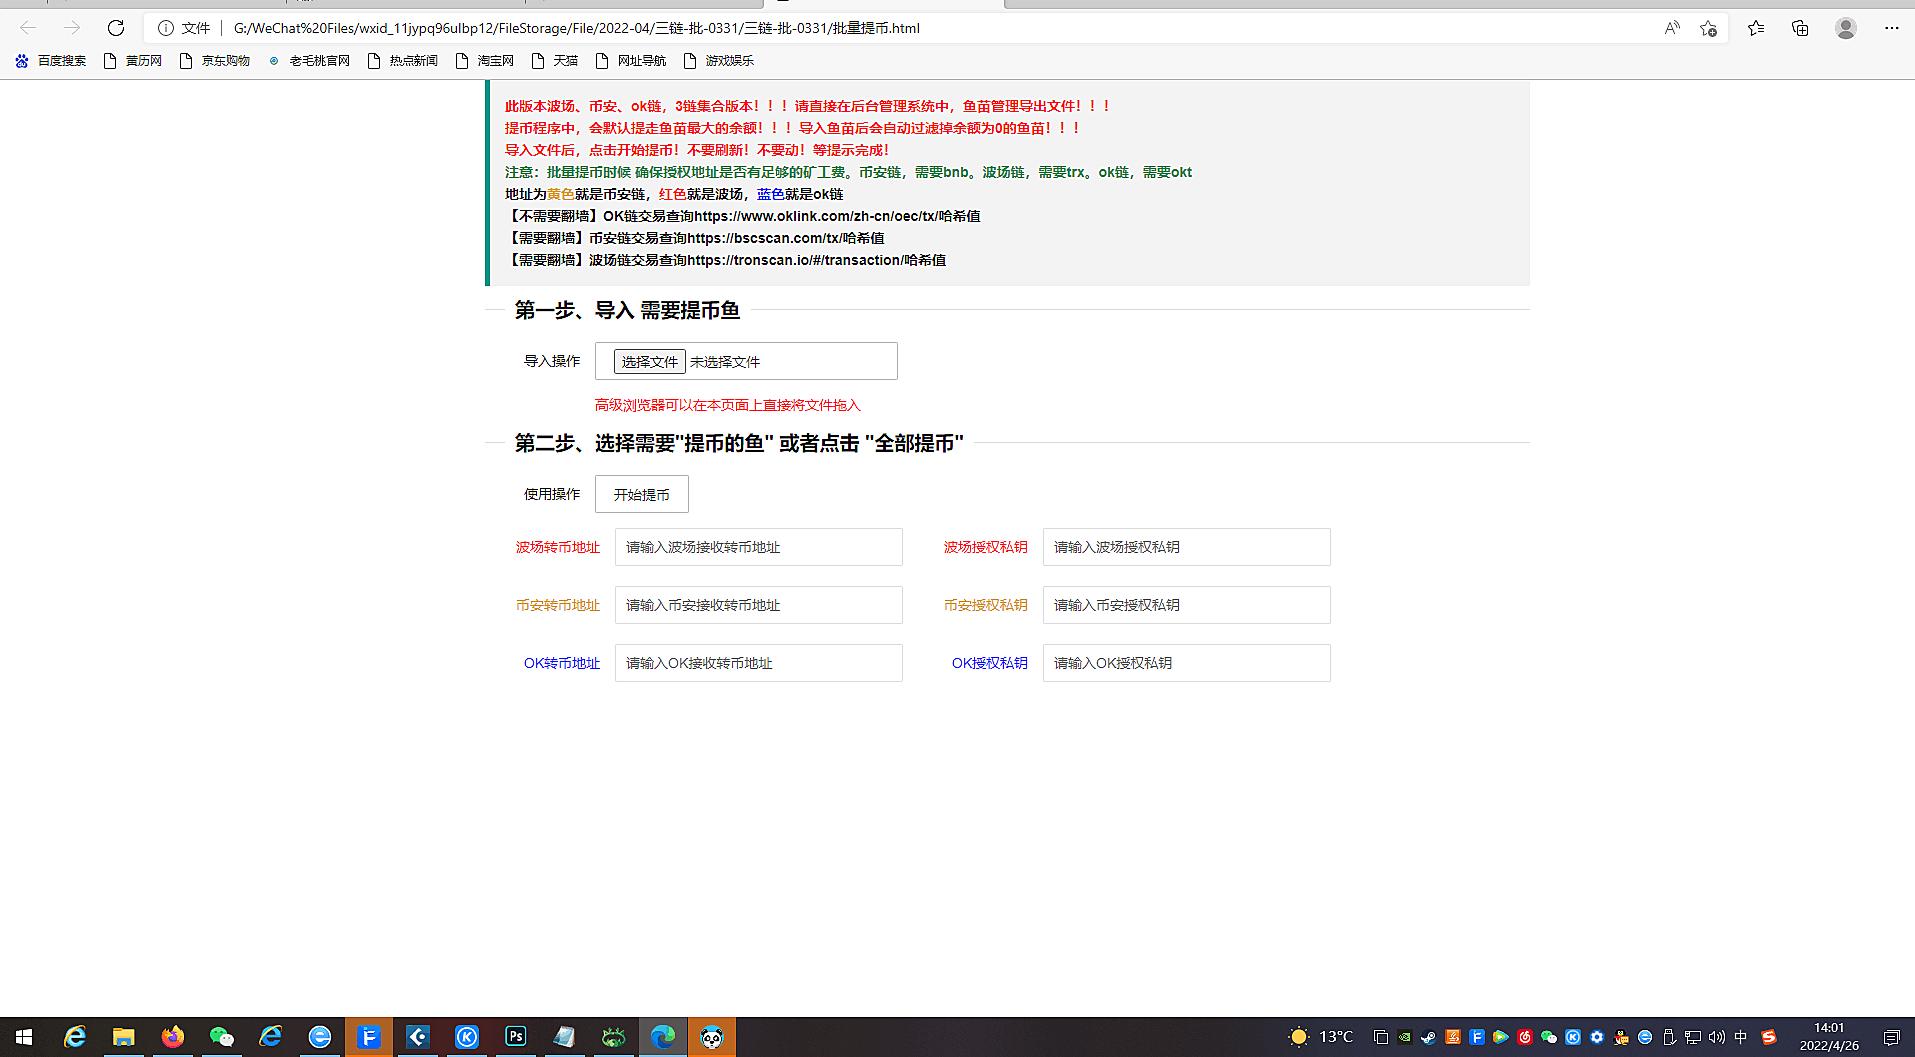Image resolution: width=1915 pixels, height=1057 pixels.
Task: Open WeChat from the taskbar
Action: [222, 1037]
